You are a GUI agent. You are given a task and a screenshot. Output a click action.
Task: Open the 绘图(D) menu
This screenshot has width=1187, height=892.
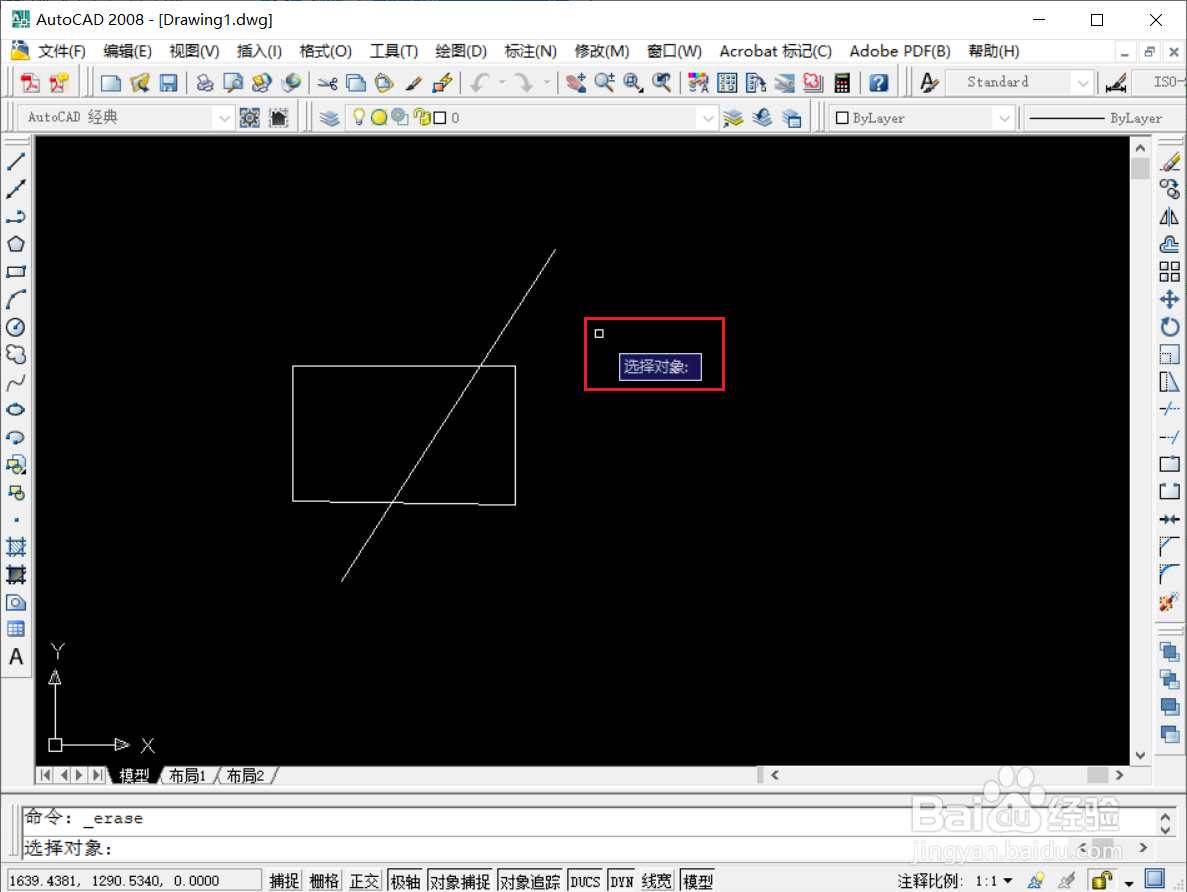[461, 51]
